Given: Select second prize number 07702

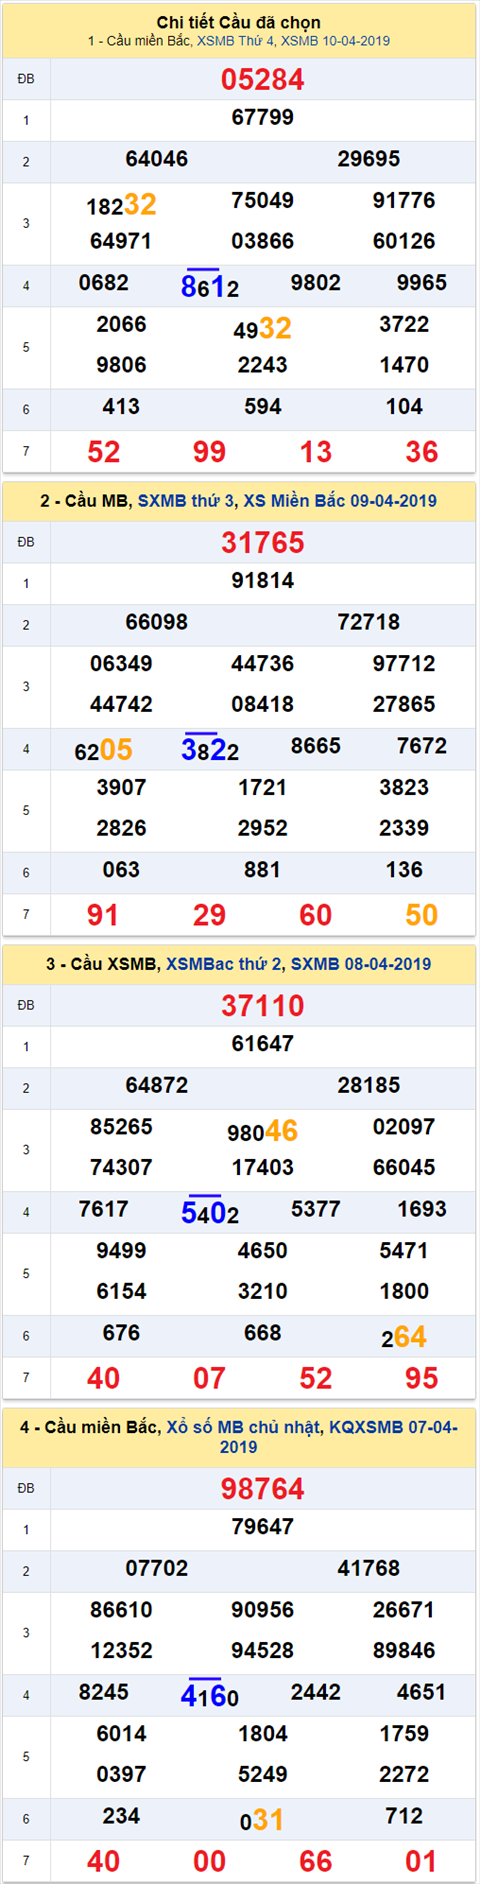Looking at the screenshot, I should pyautogui.click(x=157, y=1569).
